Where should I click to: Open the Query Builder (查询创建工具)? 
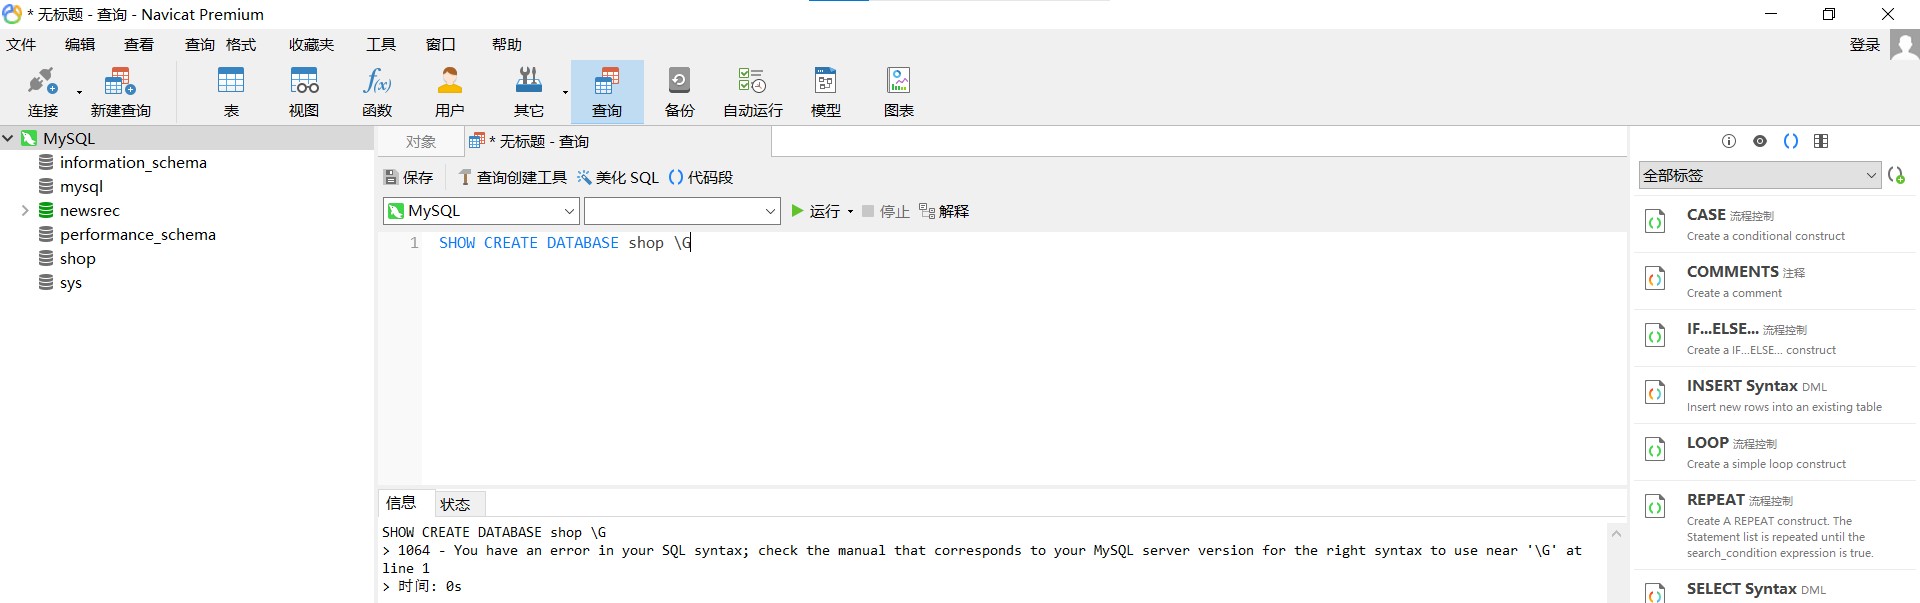[512, 178]
